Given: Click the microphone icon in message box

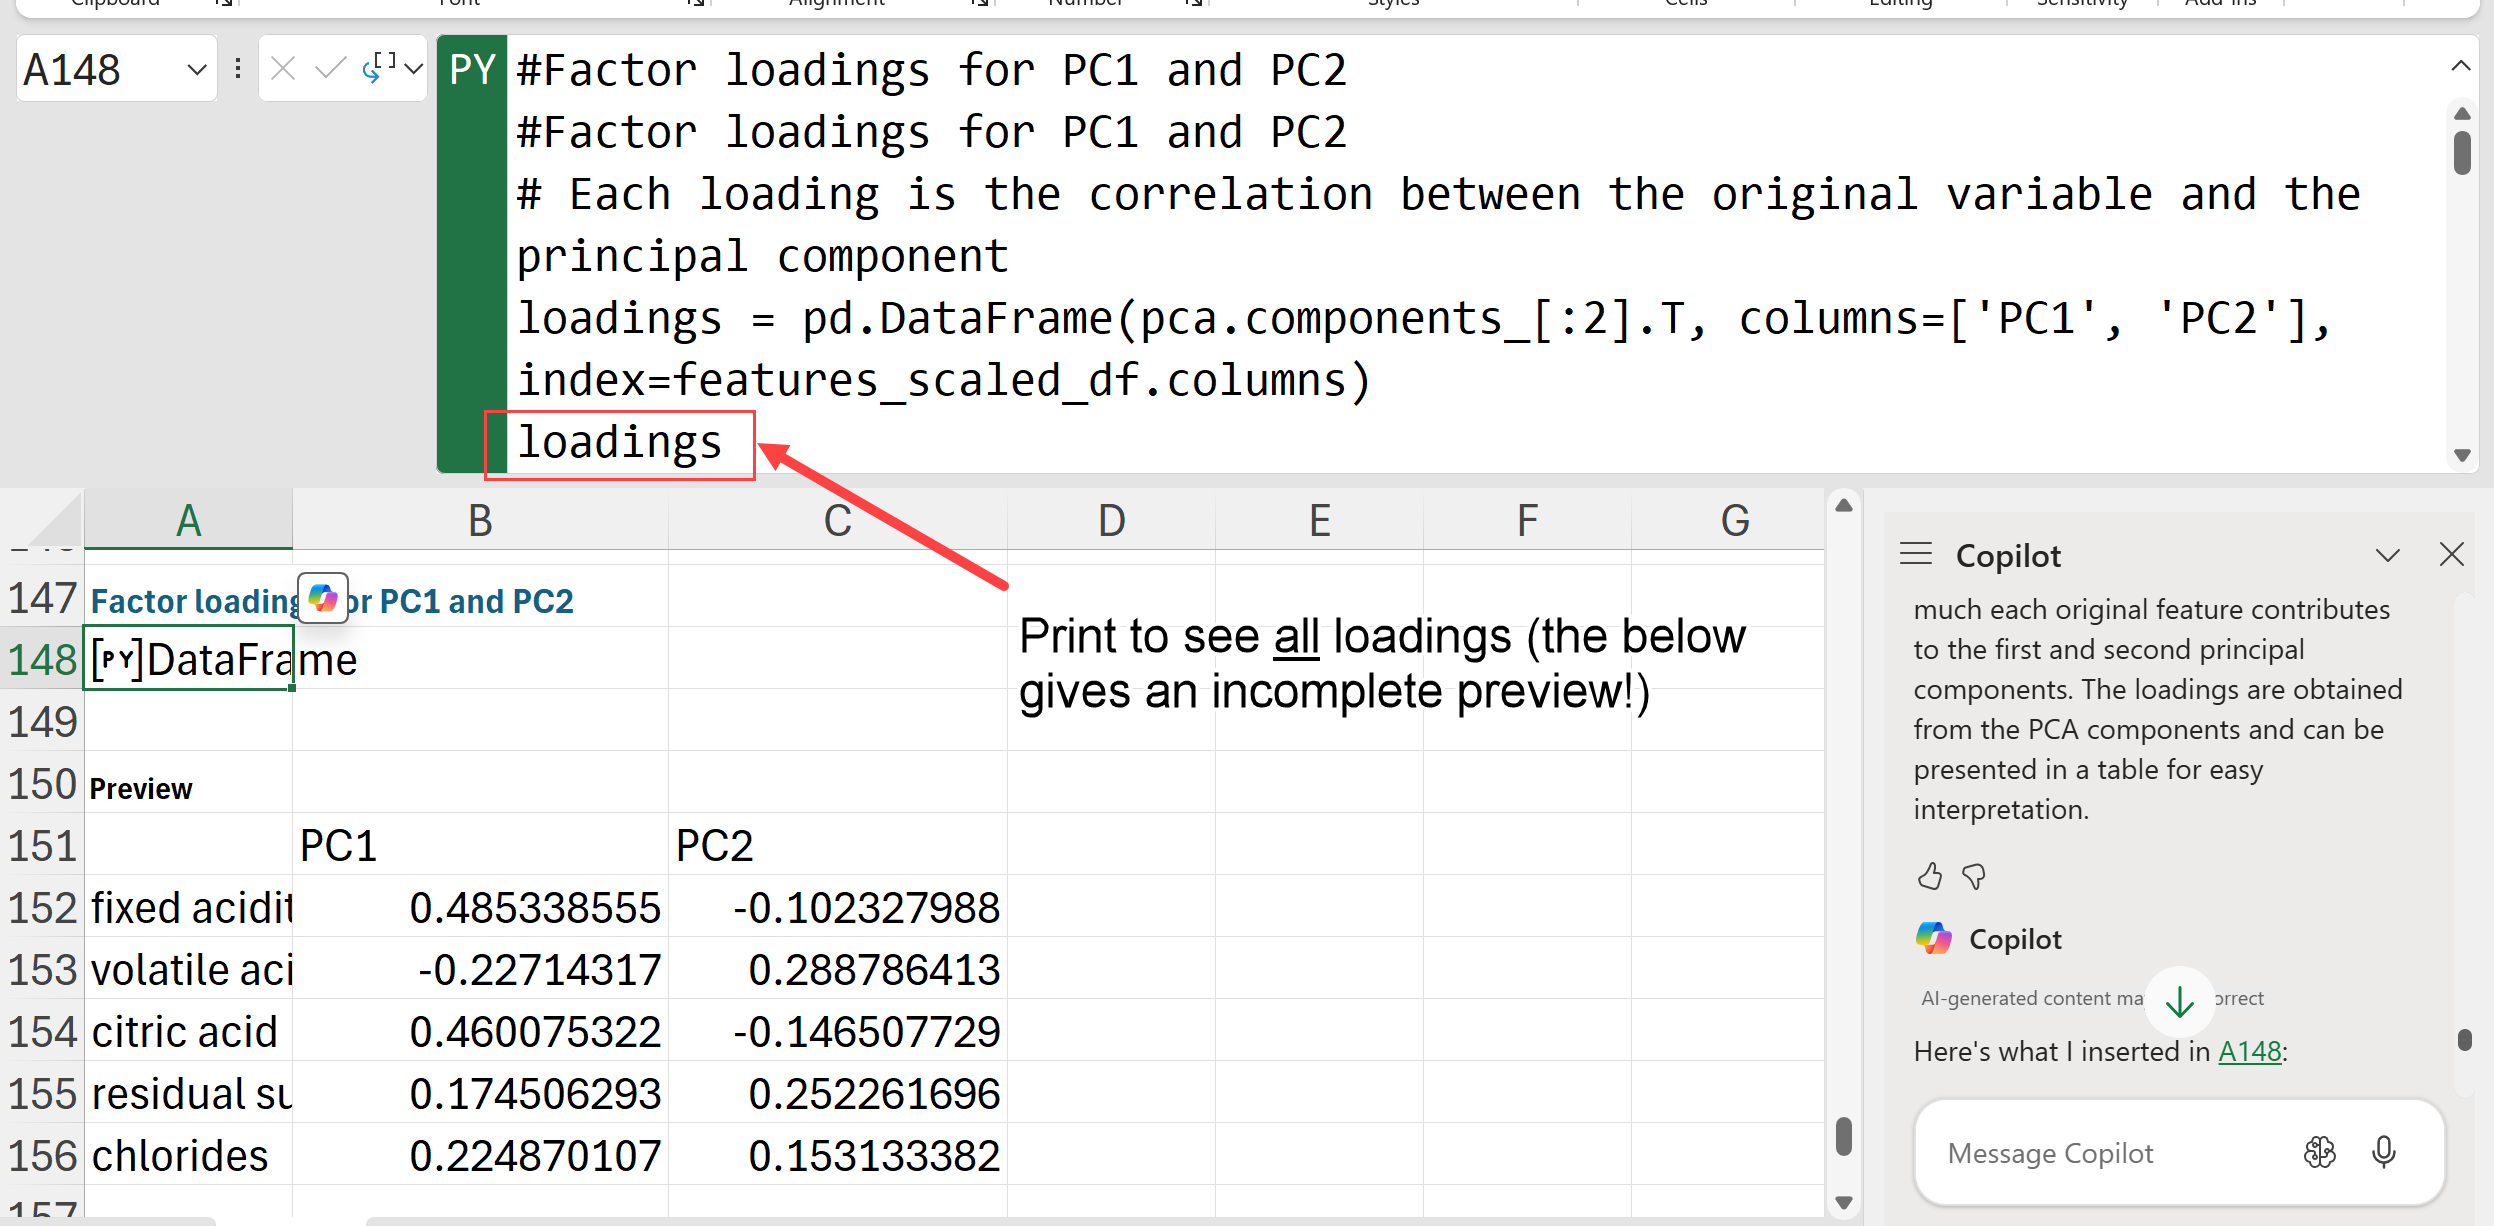Looking at the screenshot, I should point(2384,1152).
